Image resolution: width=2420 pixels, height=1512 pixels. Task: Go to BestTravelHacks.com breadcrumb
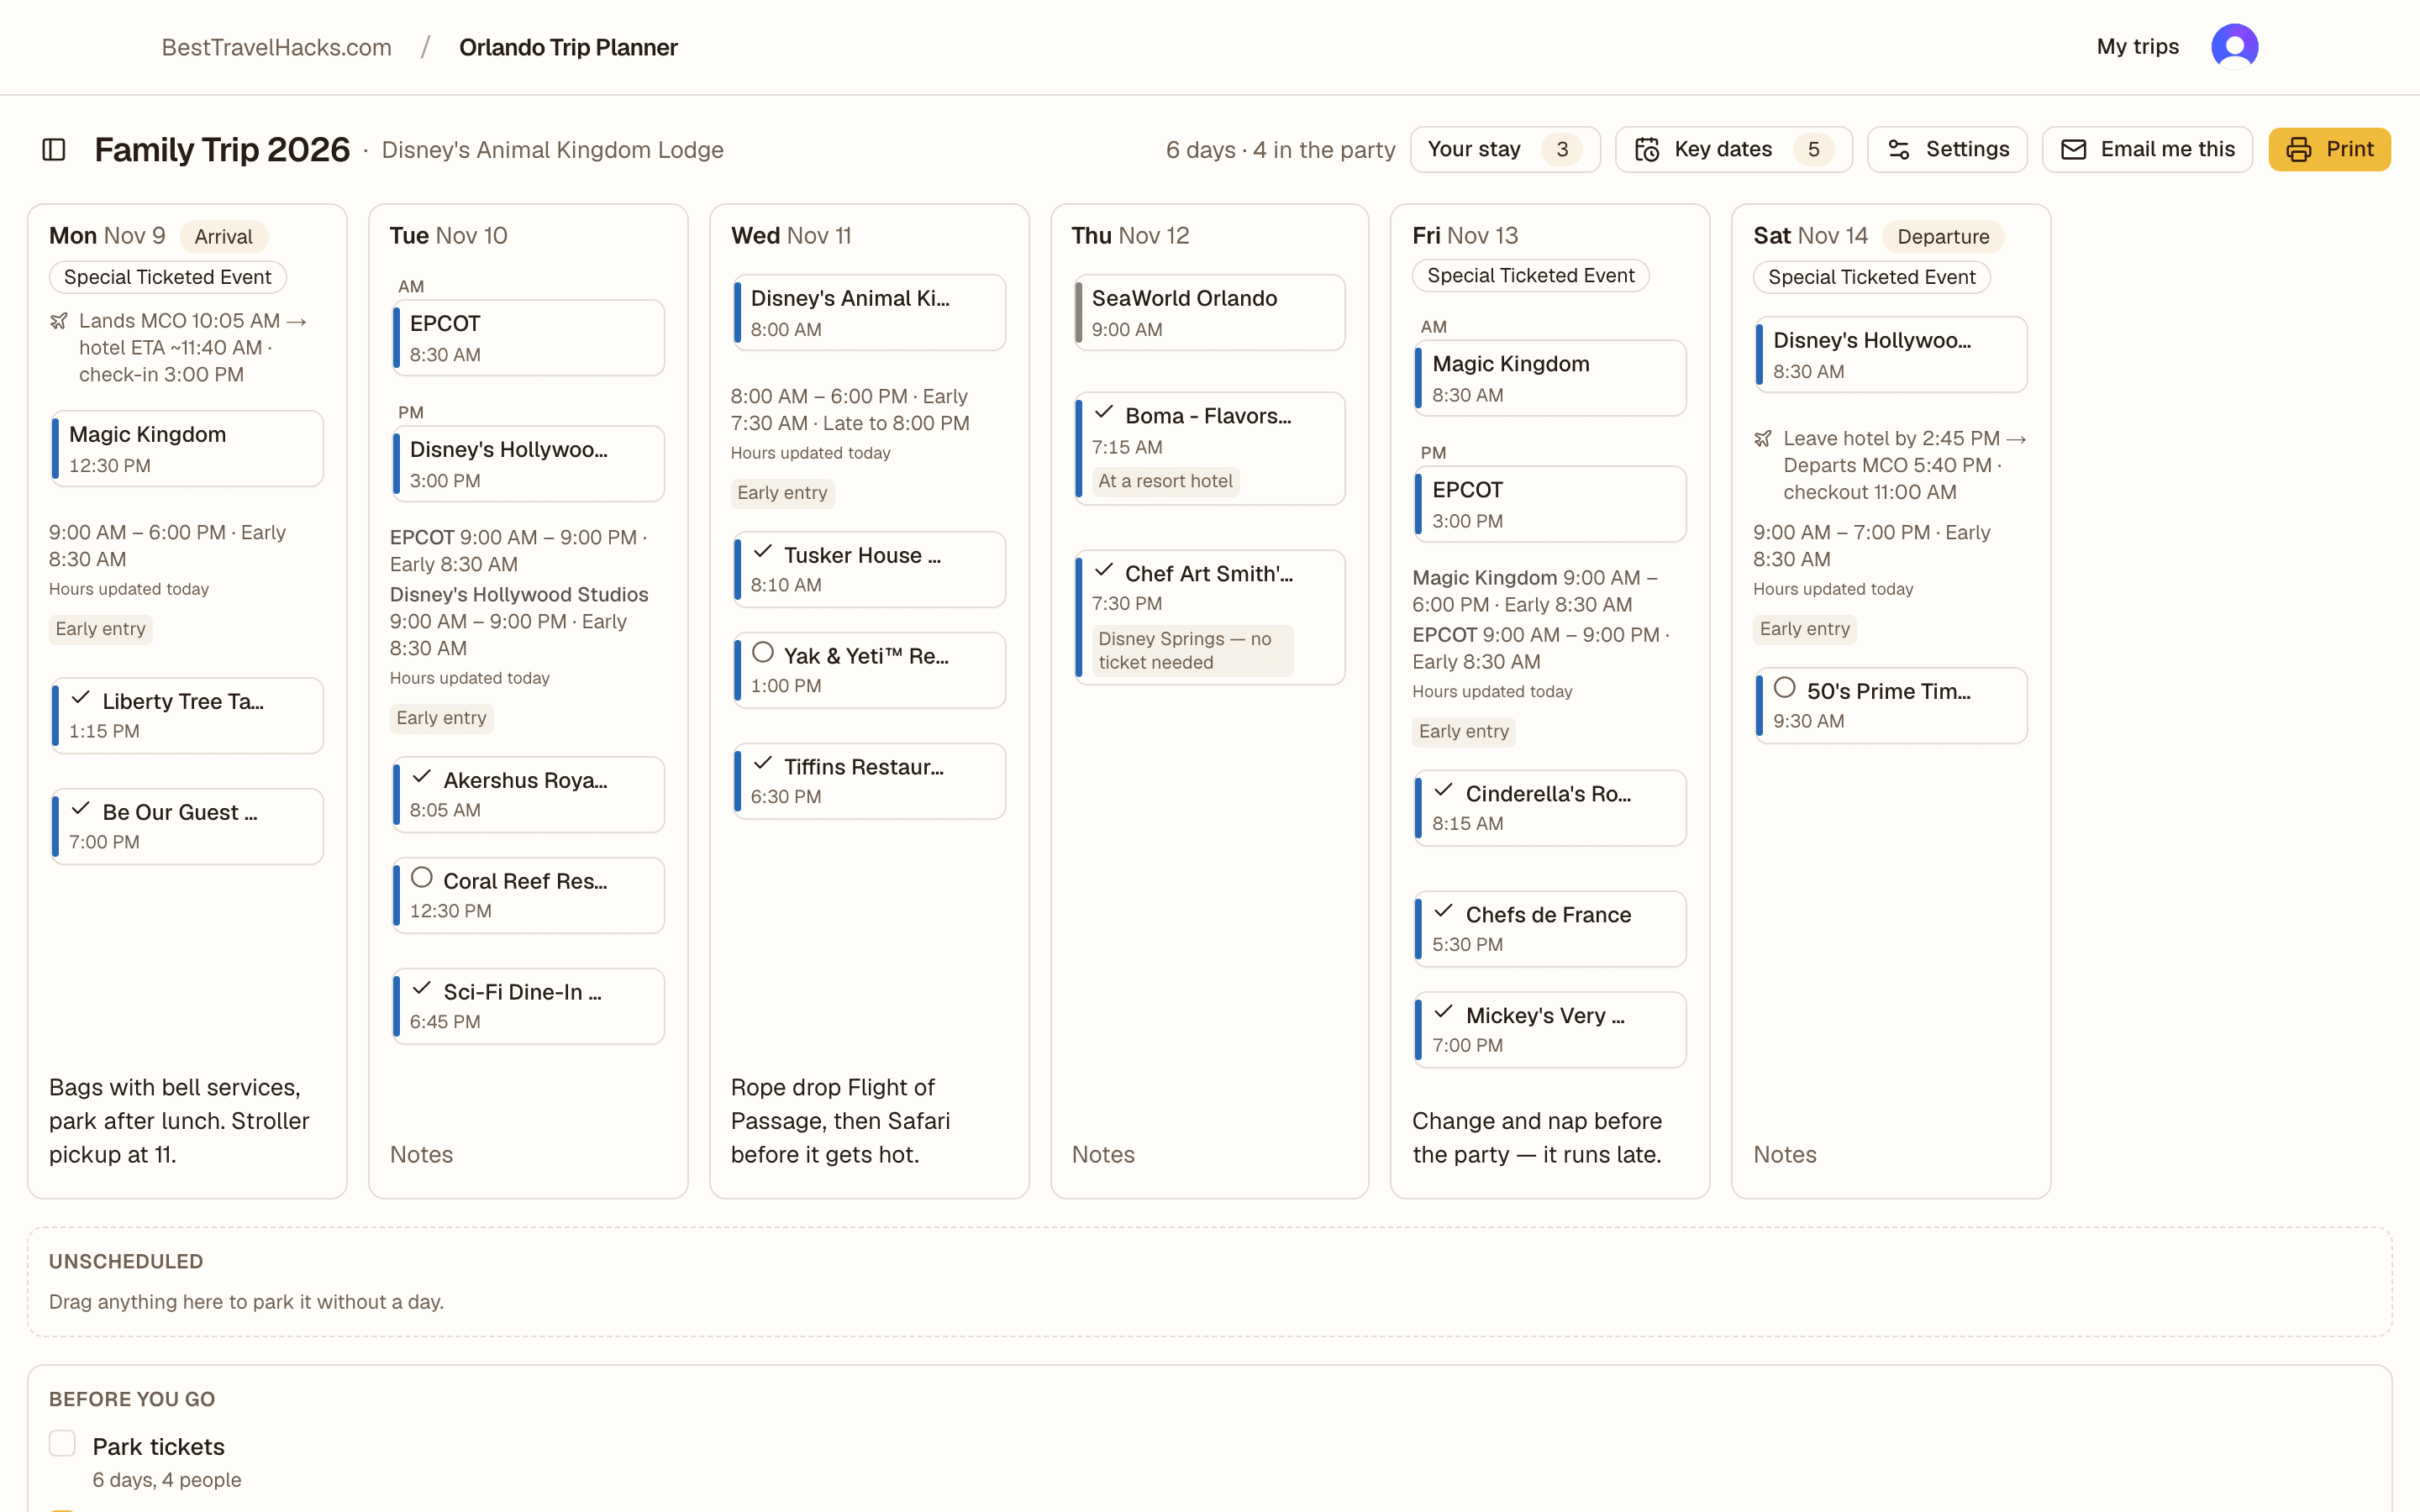pyautogui.click(x=277, y=48)
